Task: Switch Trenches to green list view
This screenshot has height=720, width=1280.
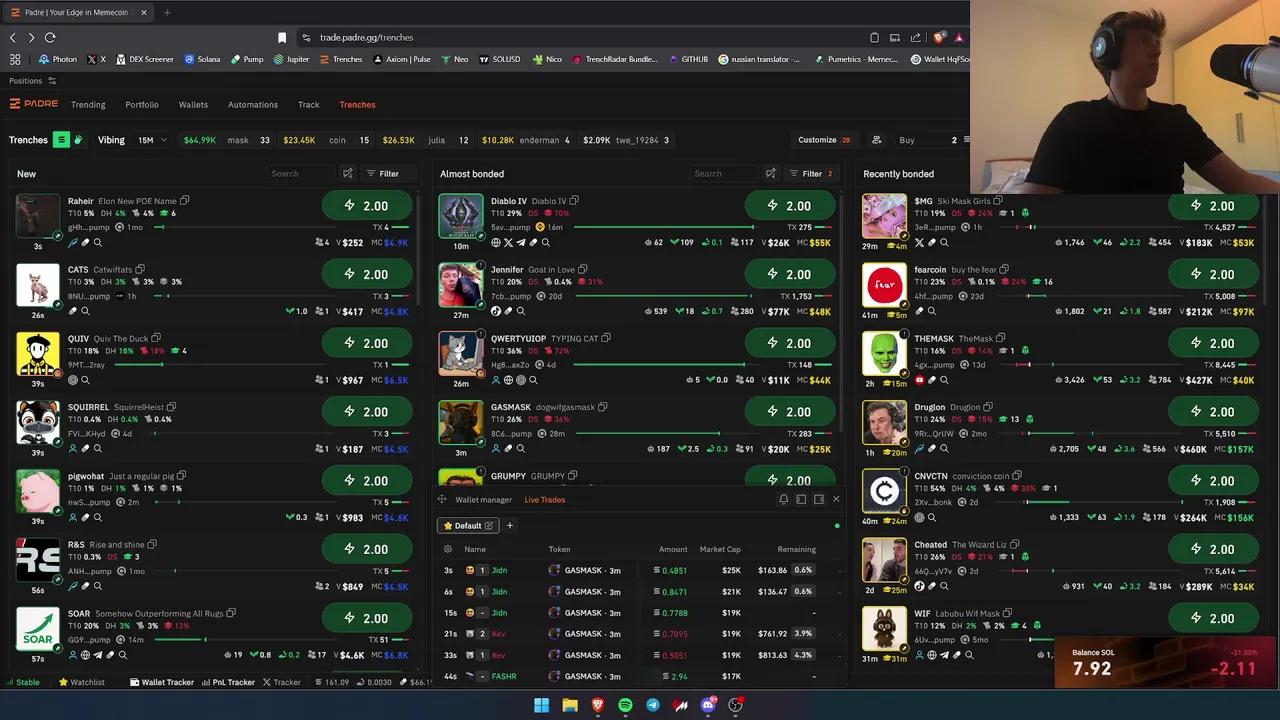Action: pyautogui.click(x=61, y=140)
